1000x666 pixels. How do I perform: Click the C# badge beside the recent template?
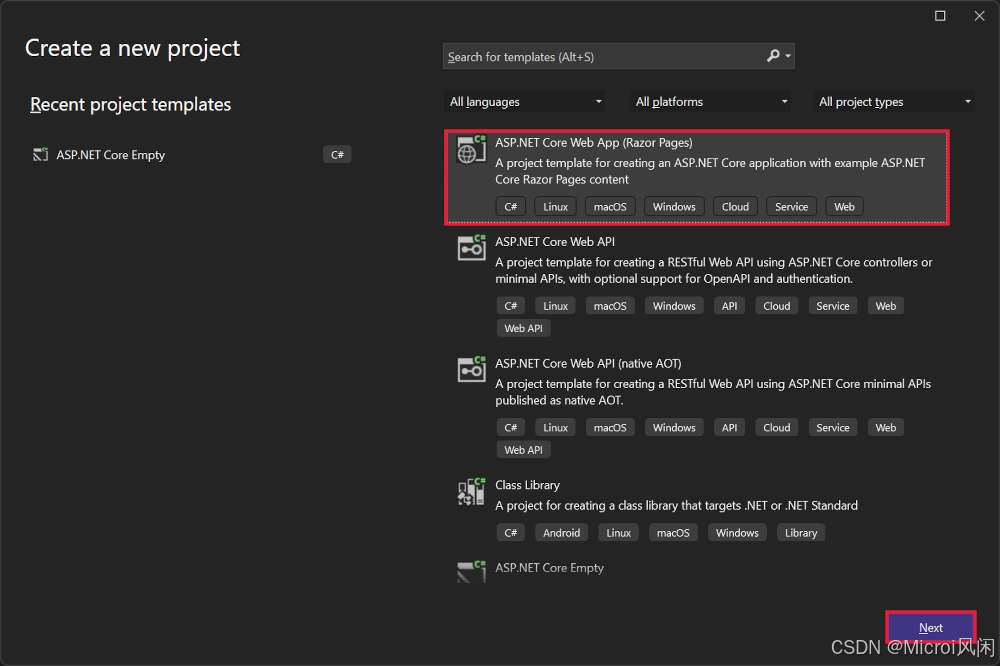click(x=337, y=154)
